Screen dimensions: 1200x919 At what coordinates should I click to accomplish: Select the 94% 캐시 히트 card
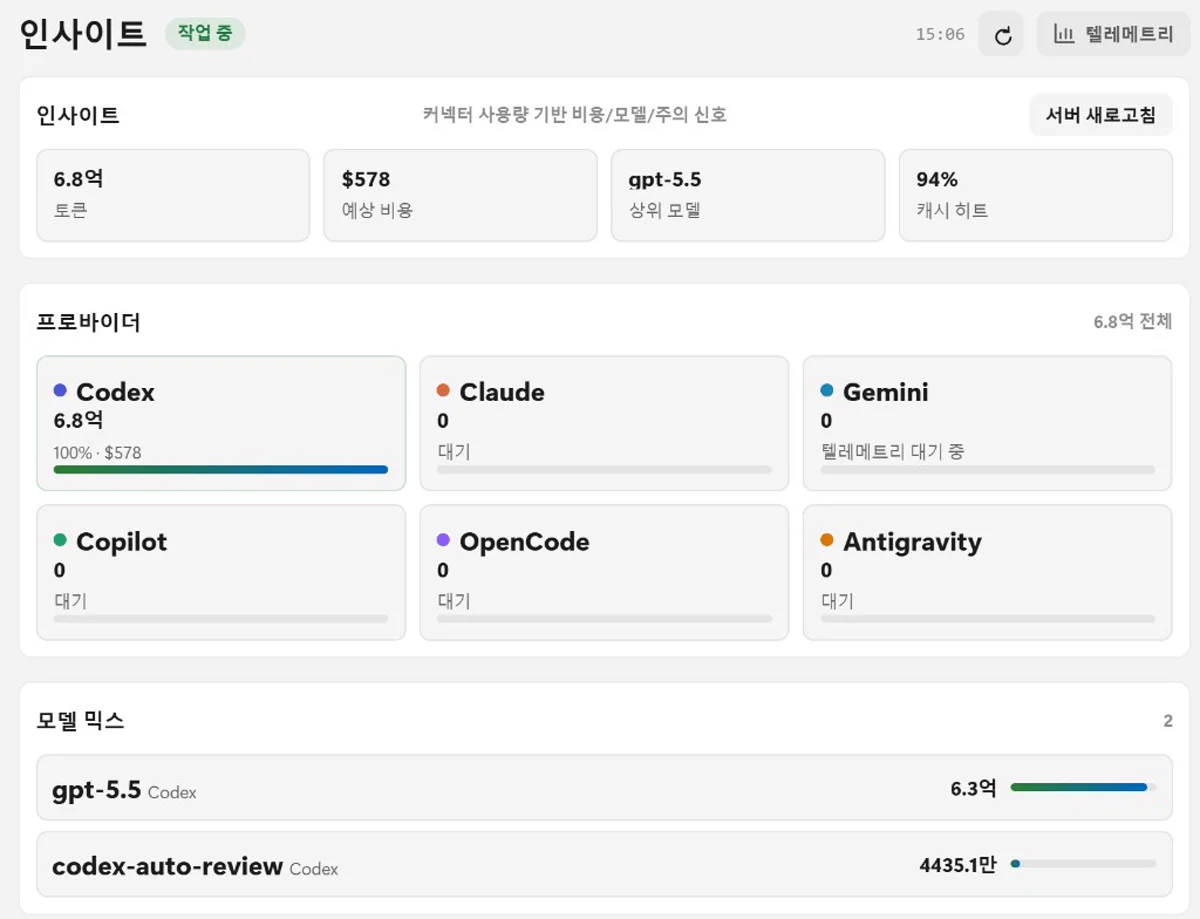tap(1036, 196)
